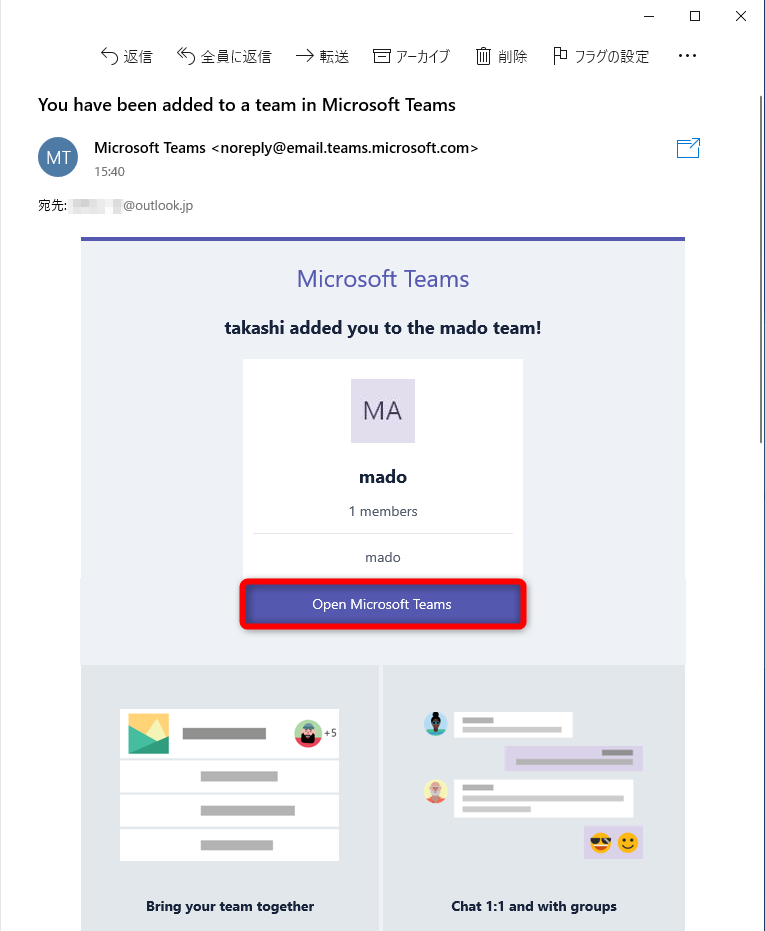Click the mado team name text
The image size is (765, 931).
coord(383,477)
